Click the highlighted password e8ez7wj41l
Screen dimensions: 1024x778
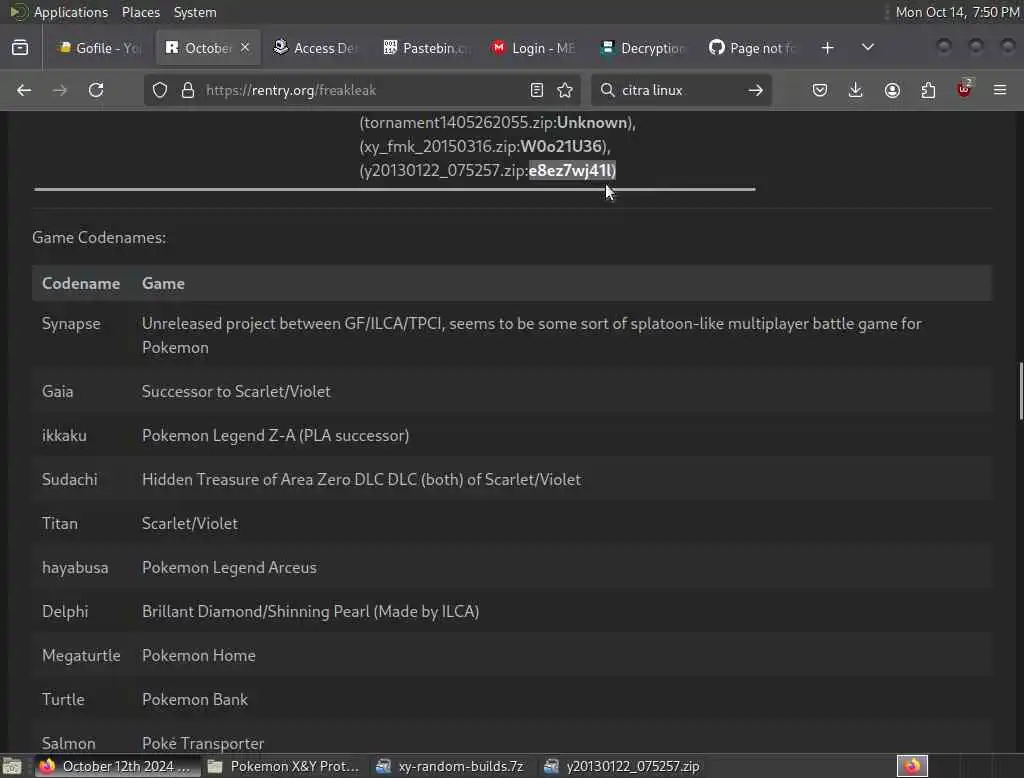572,170
